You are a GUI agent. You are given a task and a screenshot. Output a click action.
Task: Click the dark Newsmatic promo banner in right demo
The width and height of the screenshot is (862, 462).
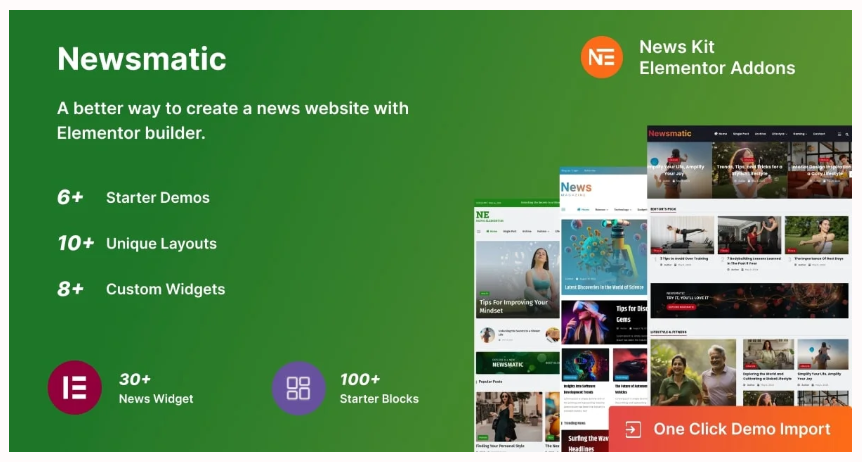(749, 300)
